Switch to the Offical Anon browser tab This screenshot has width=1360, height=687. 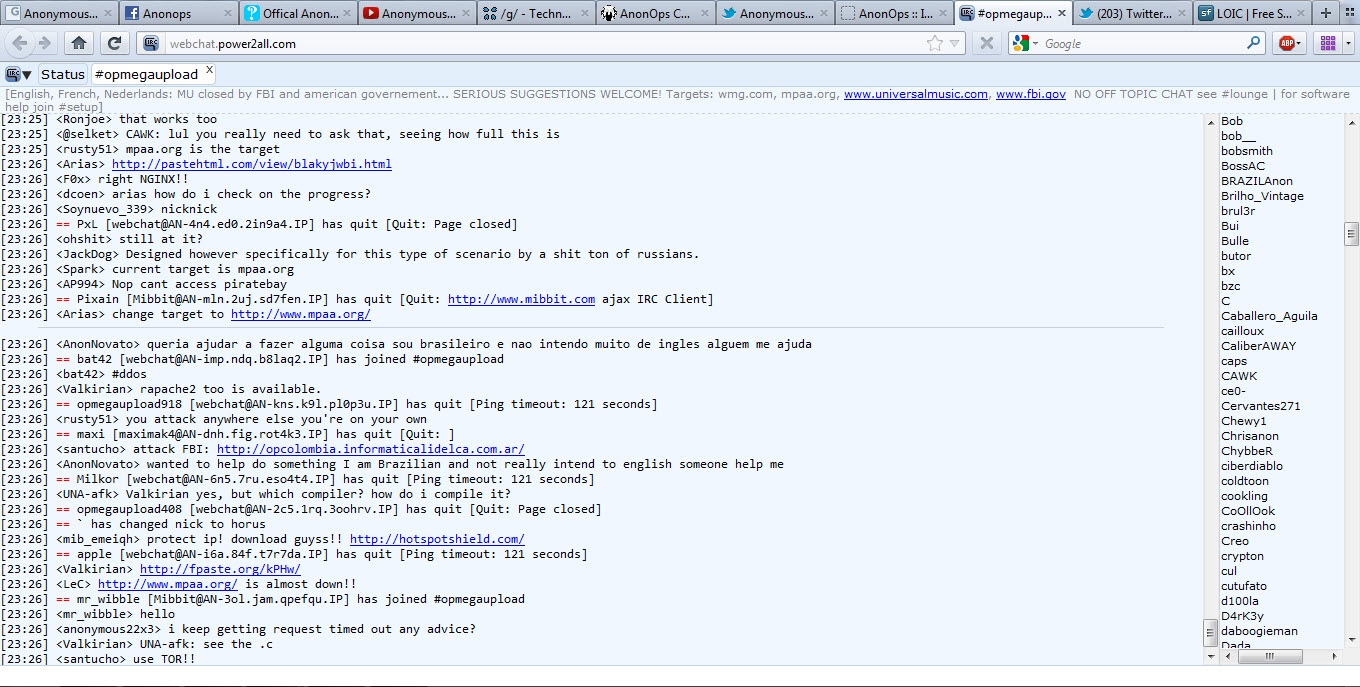[x=298, y=14]
